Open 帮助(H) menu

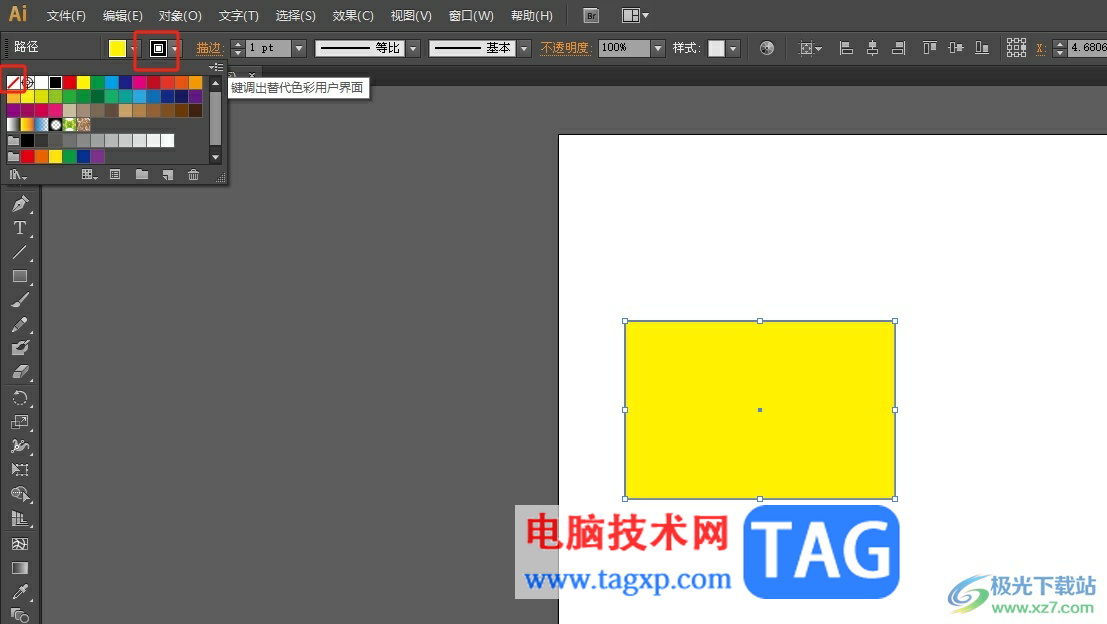(x=532, y=16)
